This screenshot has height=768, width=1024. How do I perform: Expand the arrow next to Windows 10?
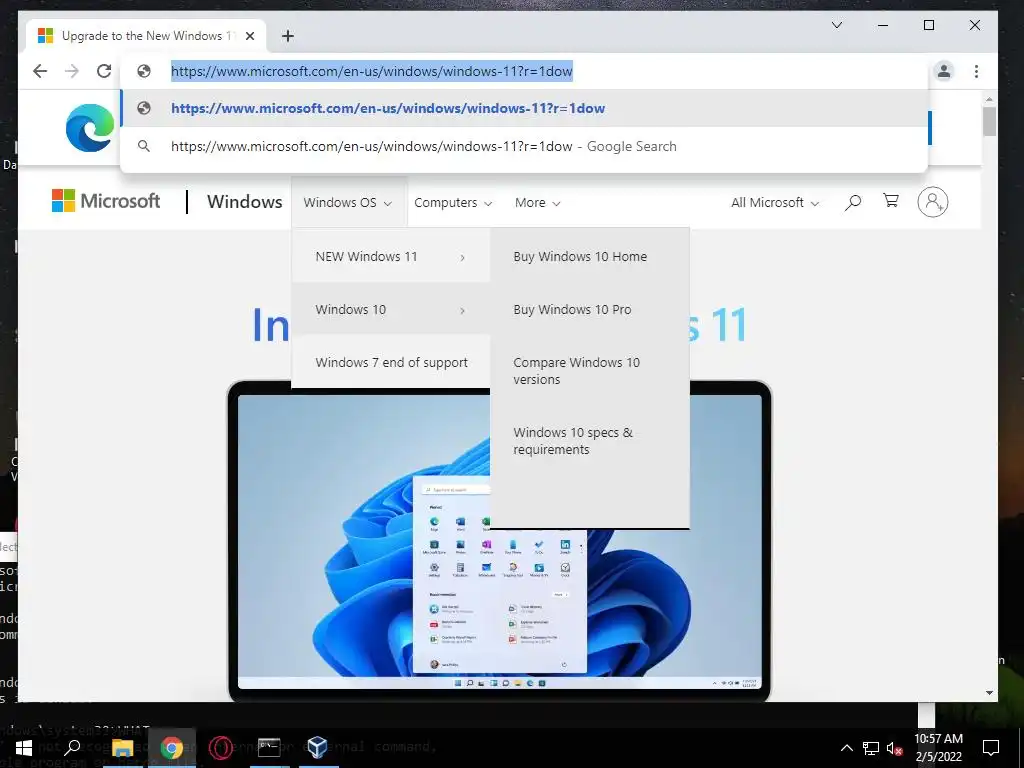462,311
